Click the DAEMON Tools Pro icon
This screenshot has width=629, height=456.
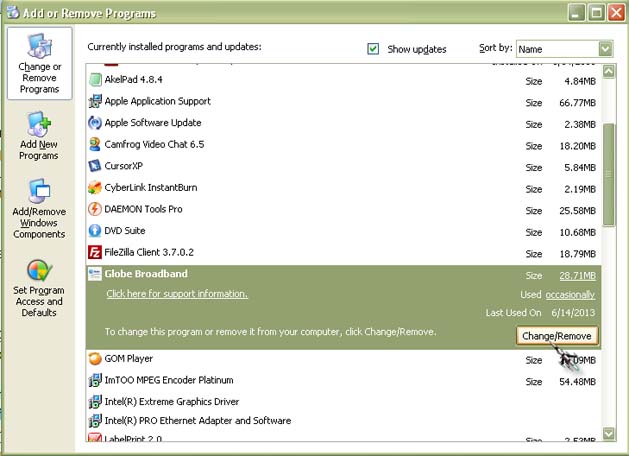[x=95, y=209]
